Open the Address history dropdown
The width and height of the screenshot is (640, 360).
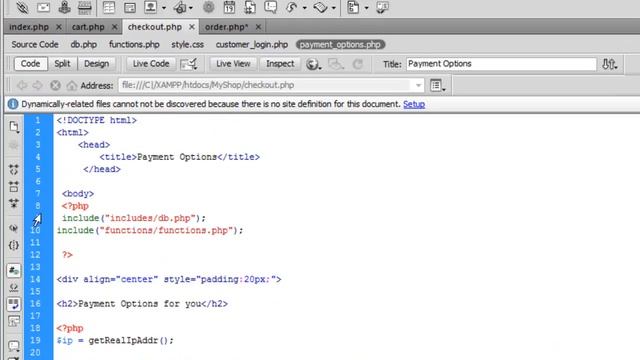coord(418,85)
